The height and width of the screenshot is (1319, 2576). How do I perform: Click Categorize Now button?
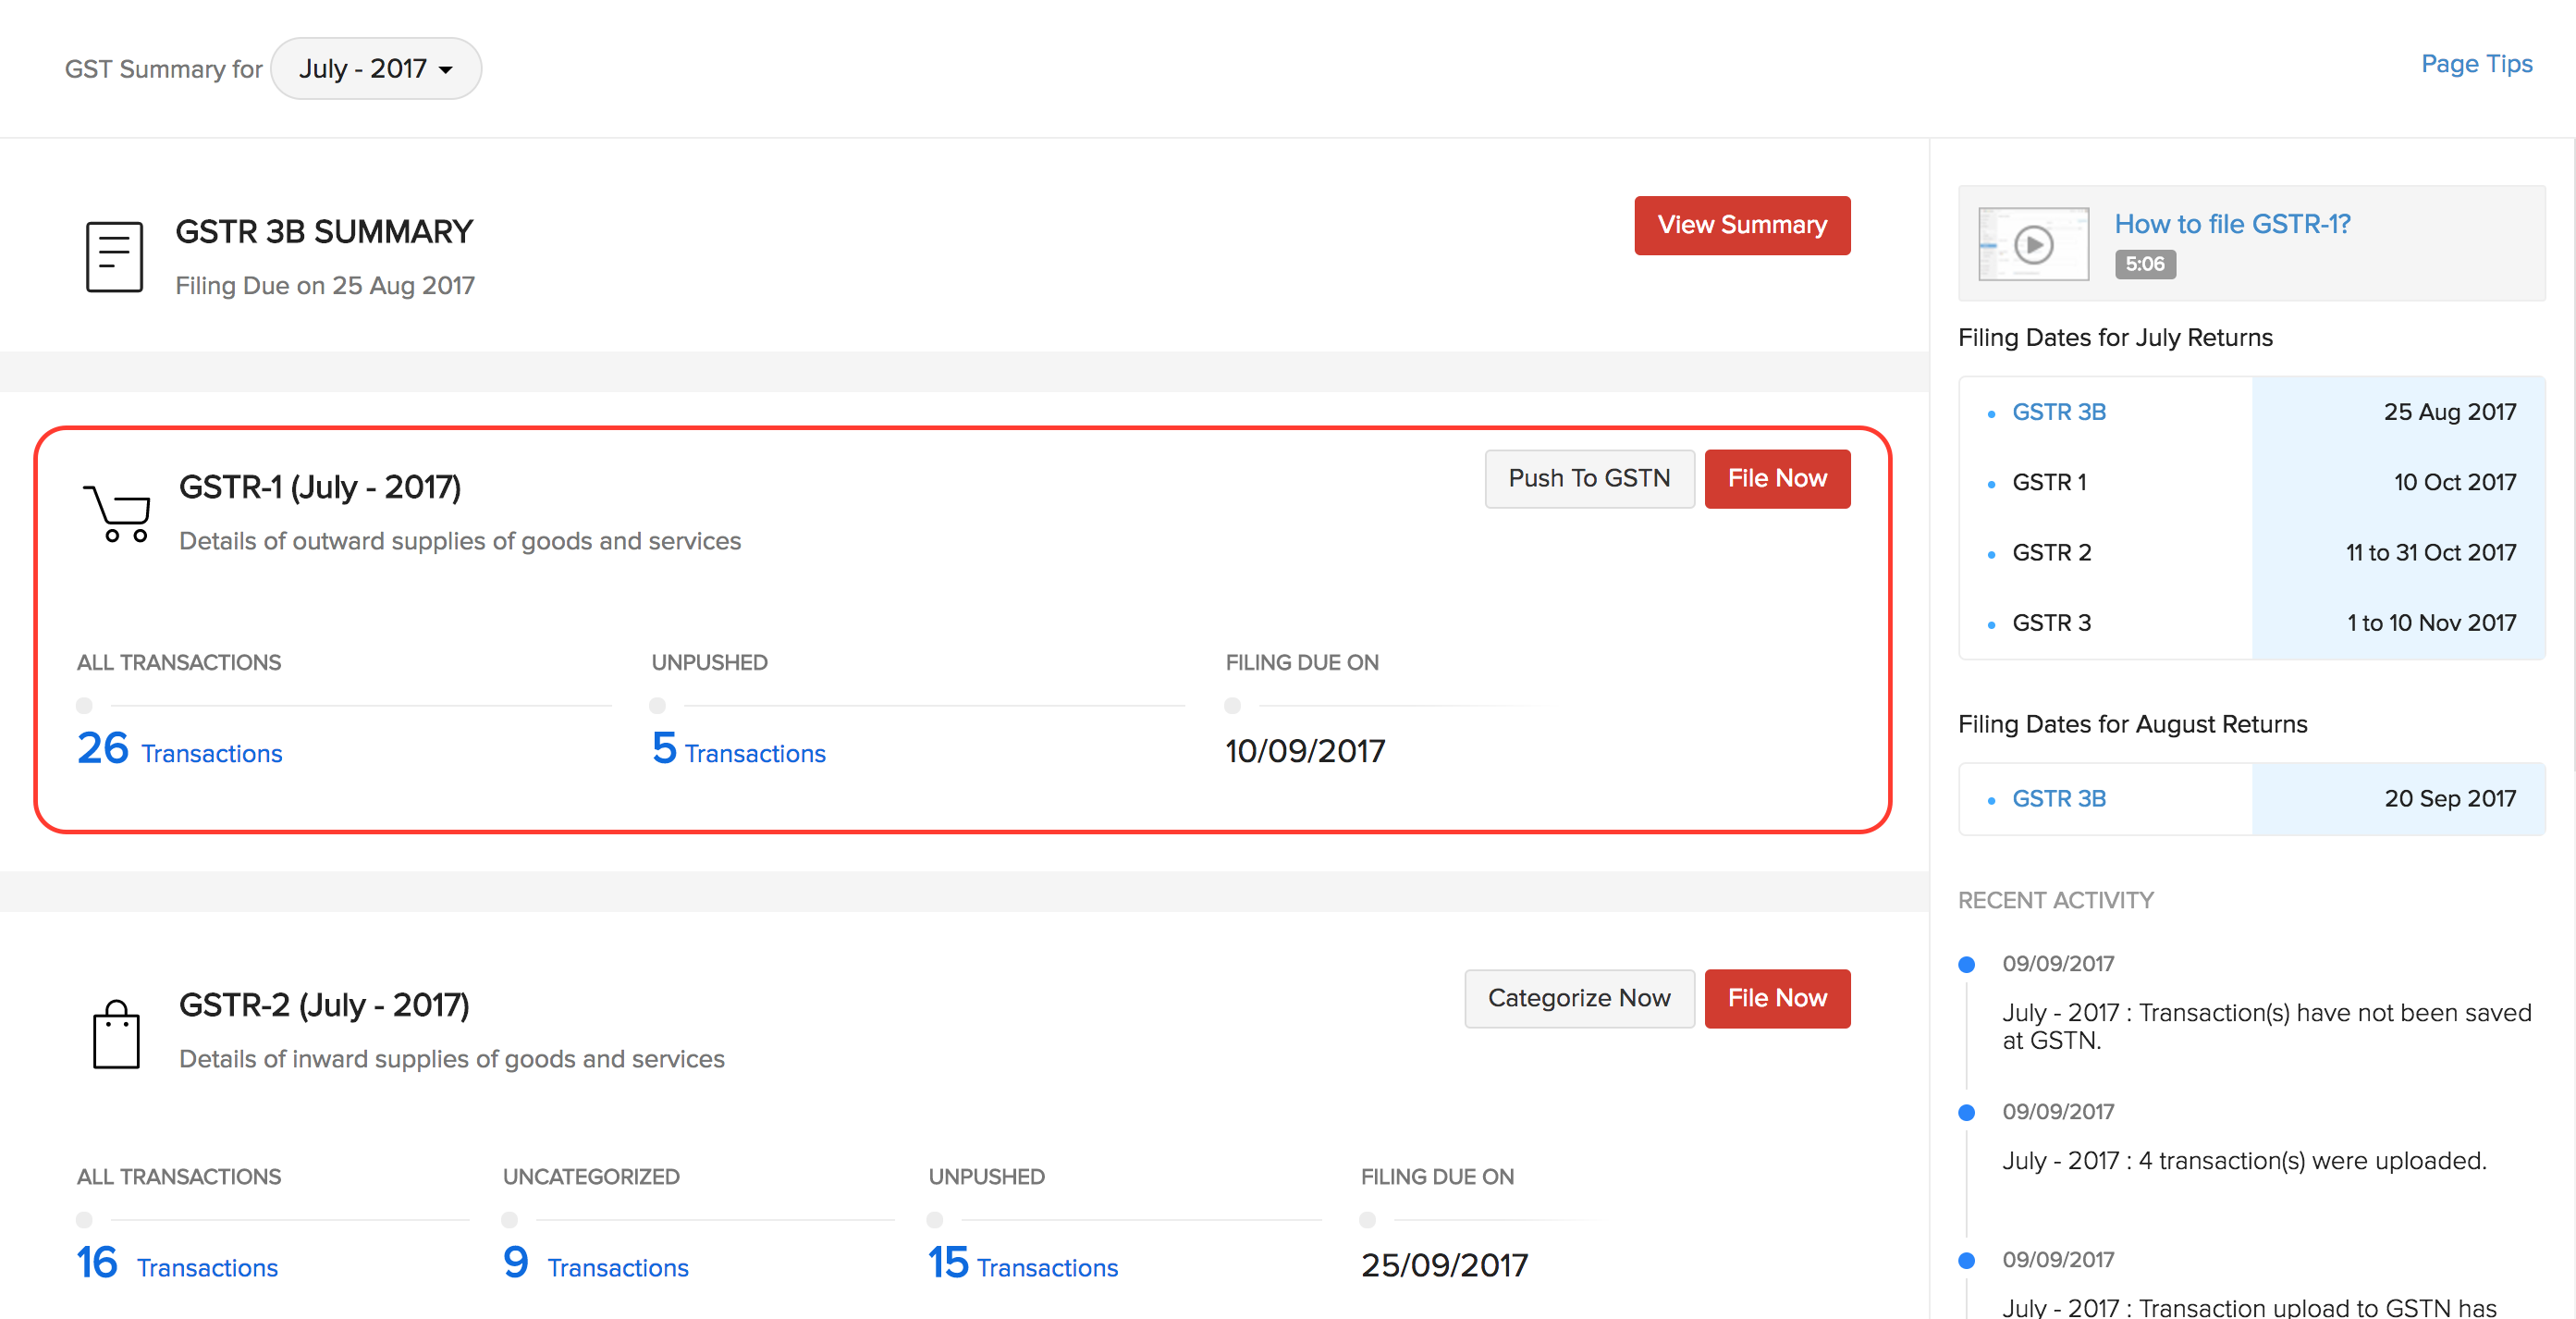click(x=1578, y=998)
